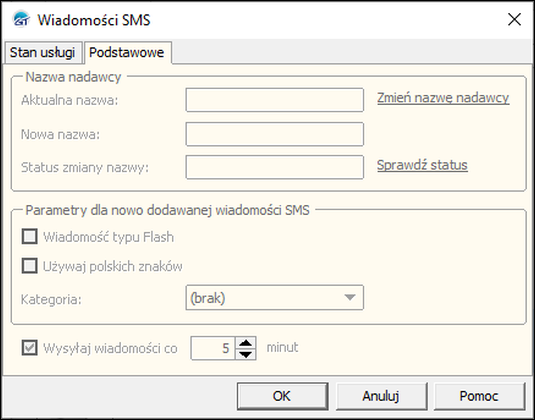Switch to the Stan usługi tab

42,53
